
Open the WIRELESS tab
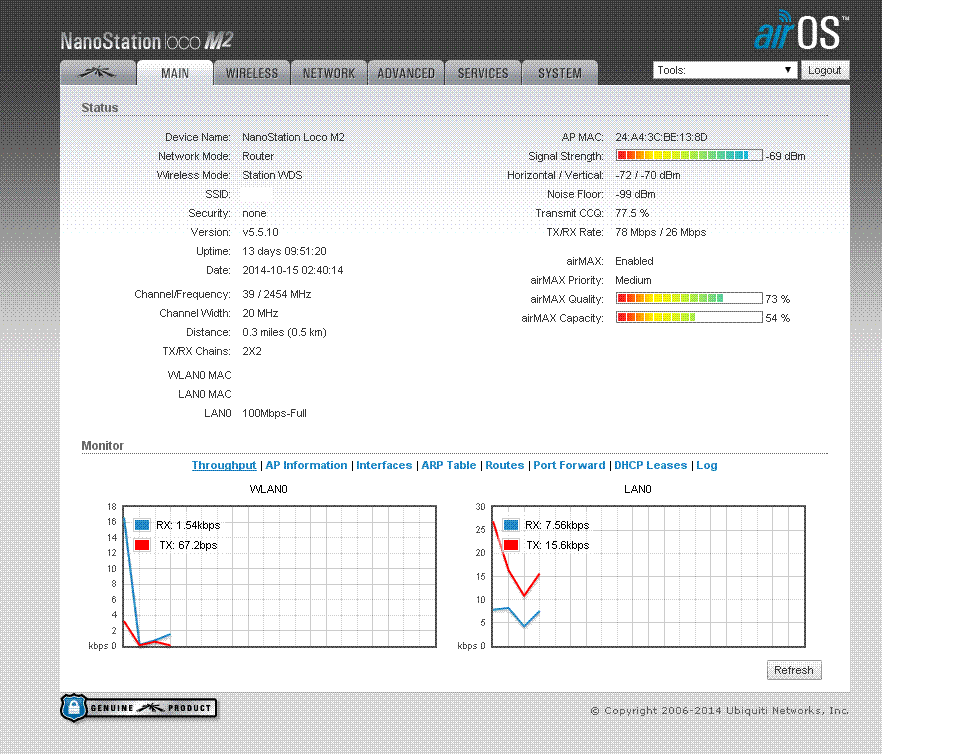[x=252, y=73]
